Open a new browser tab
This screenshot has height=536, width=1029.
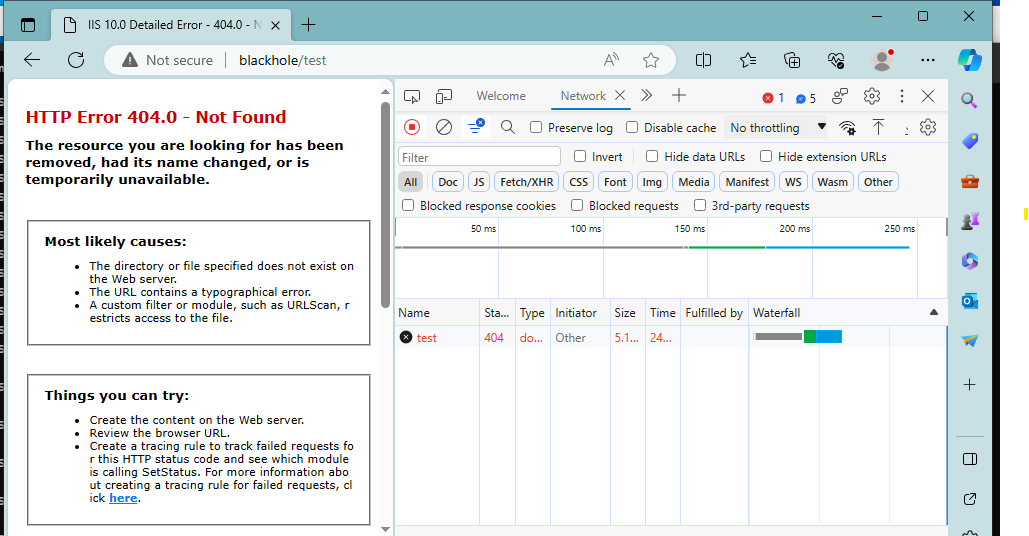click(x=308, y=25)
